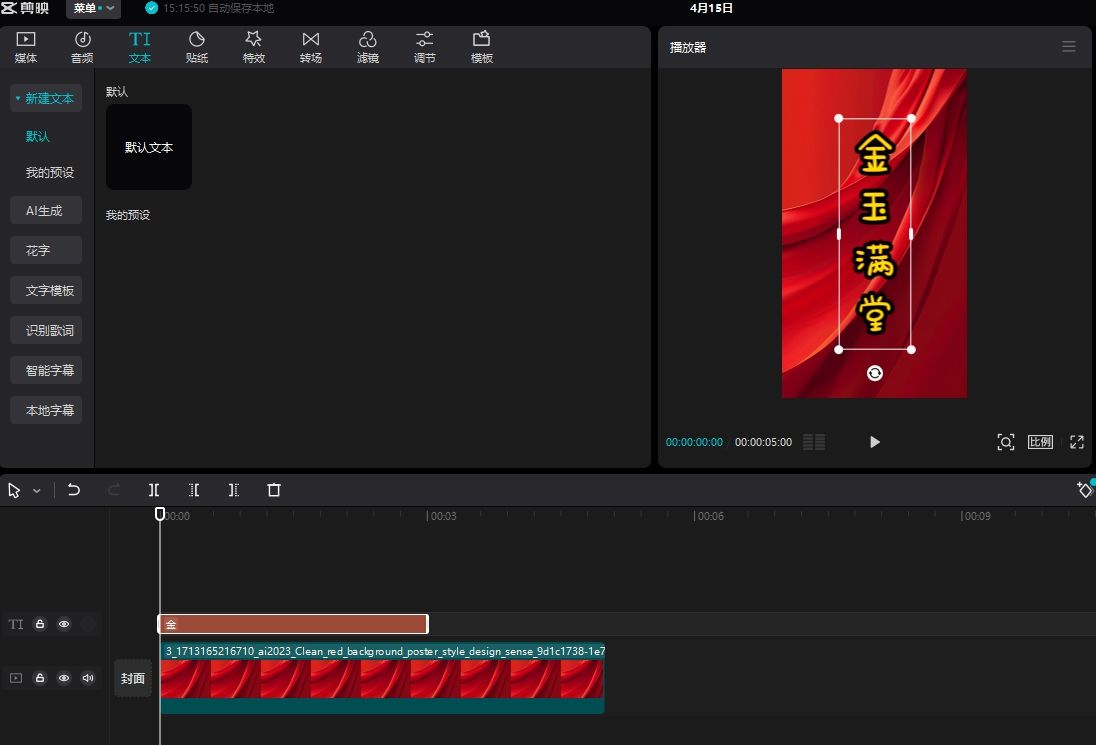Click the rotate handle below the text box
1096x745 pixels.
point(875,373)
